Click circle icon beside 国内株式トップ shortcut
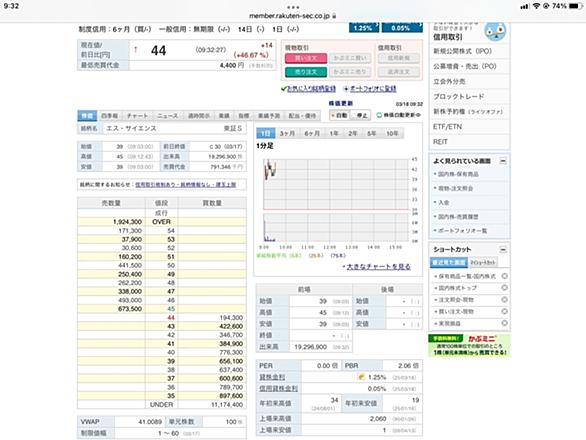Image resolution: width=586 pixels, height=440 pixels. 504,288
